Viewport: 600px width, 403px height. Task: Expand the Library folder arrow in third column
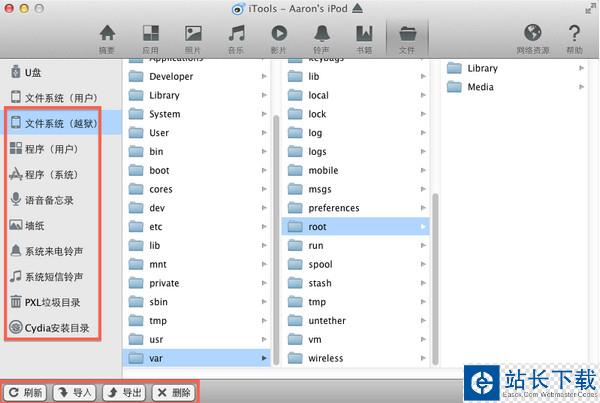pyautogui.click(x=582, y=68)
